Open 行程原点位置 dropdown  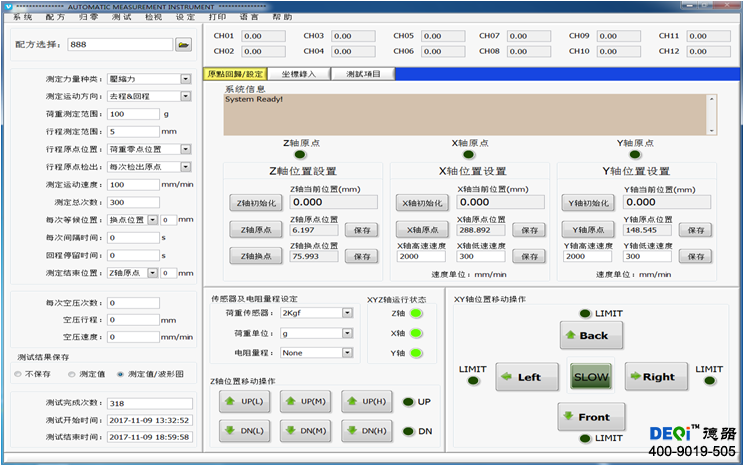tap(186, 149)
